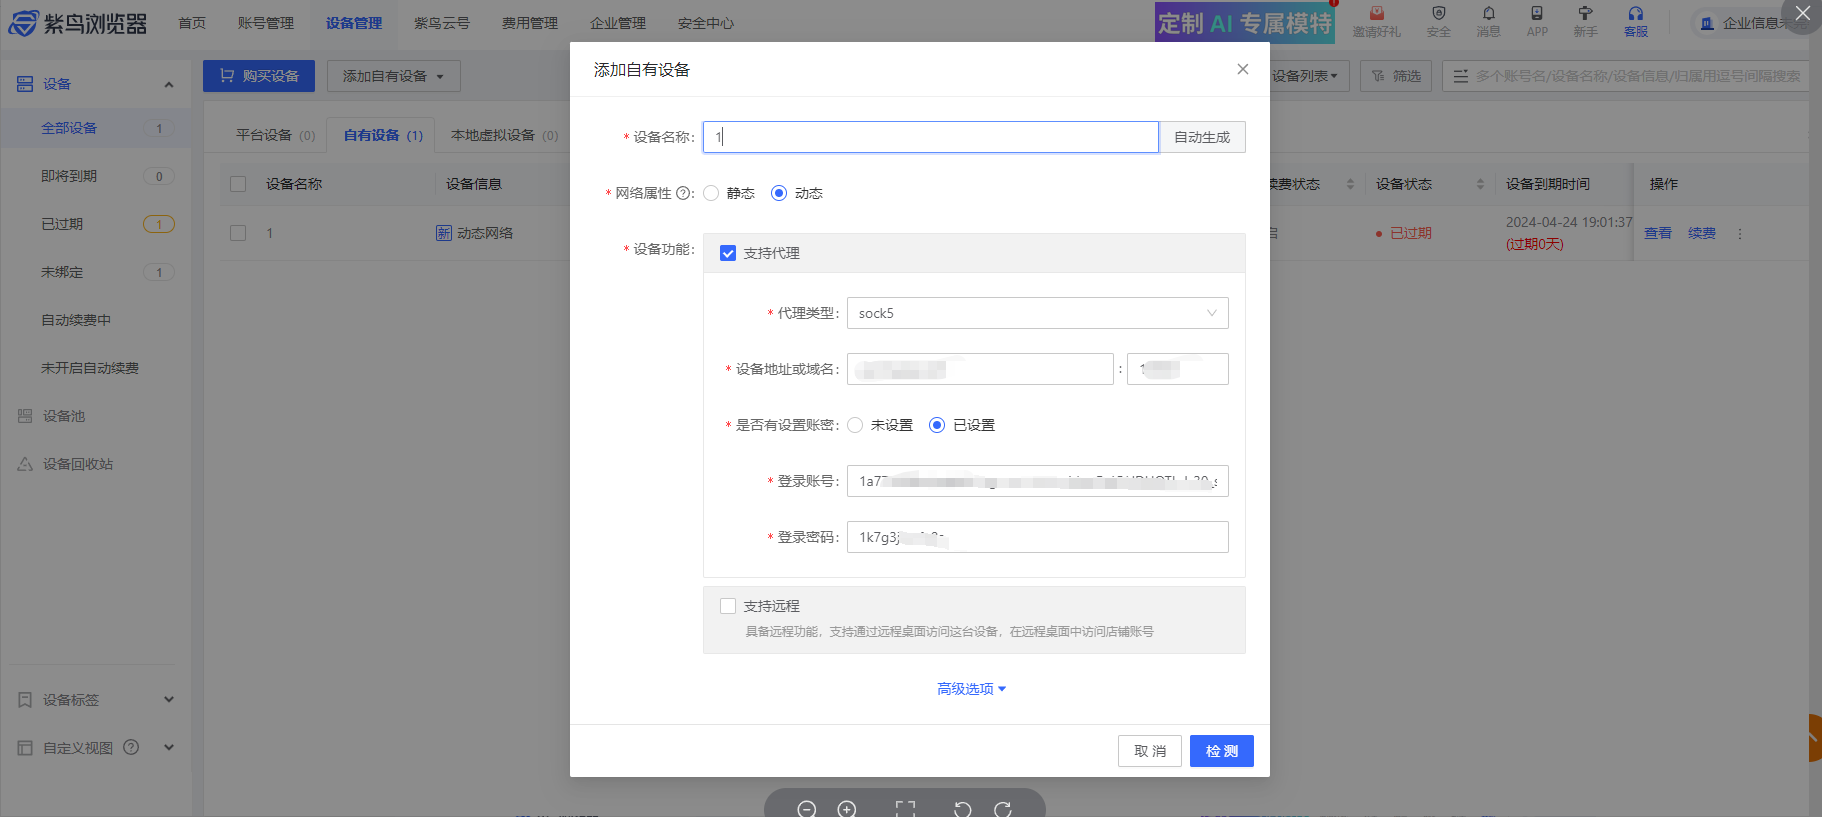Open the 新手 guide icon
The width and height of the screenshot is (1822, 817).
pyautogui.click(x=1585, y=14)
